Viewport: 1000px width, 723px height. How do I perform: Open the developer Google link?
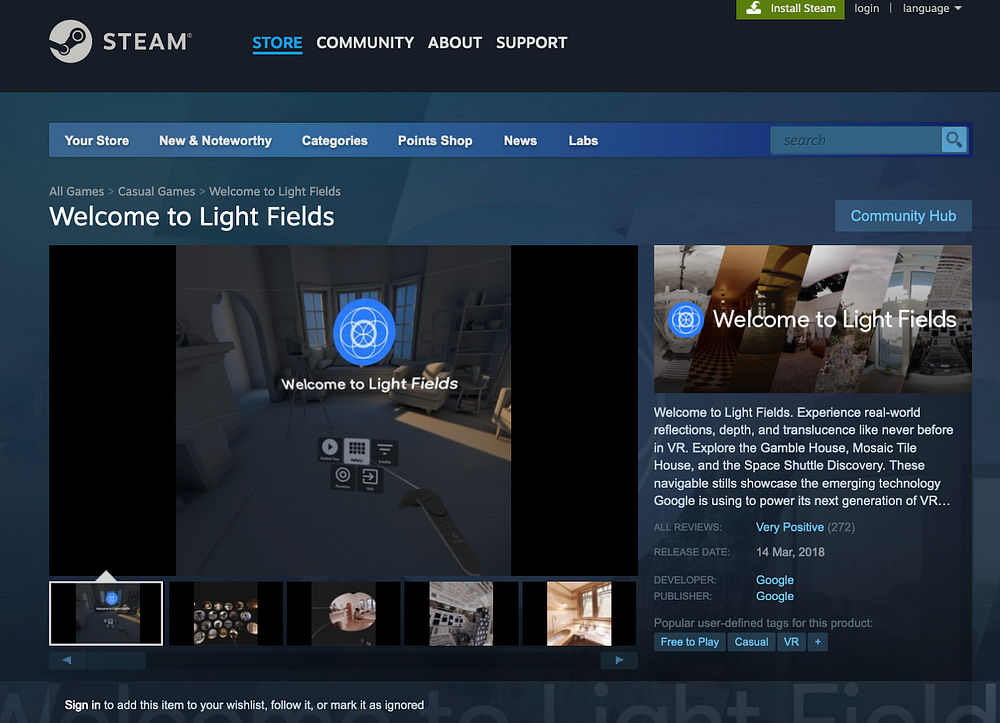(775, 580)
